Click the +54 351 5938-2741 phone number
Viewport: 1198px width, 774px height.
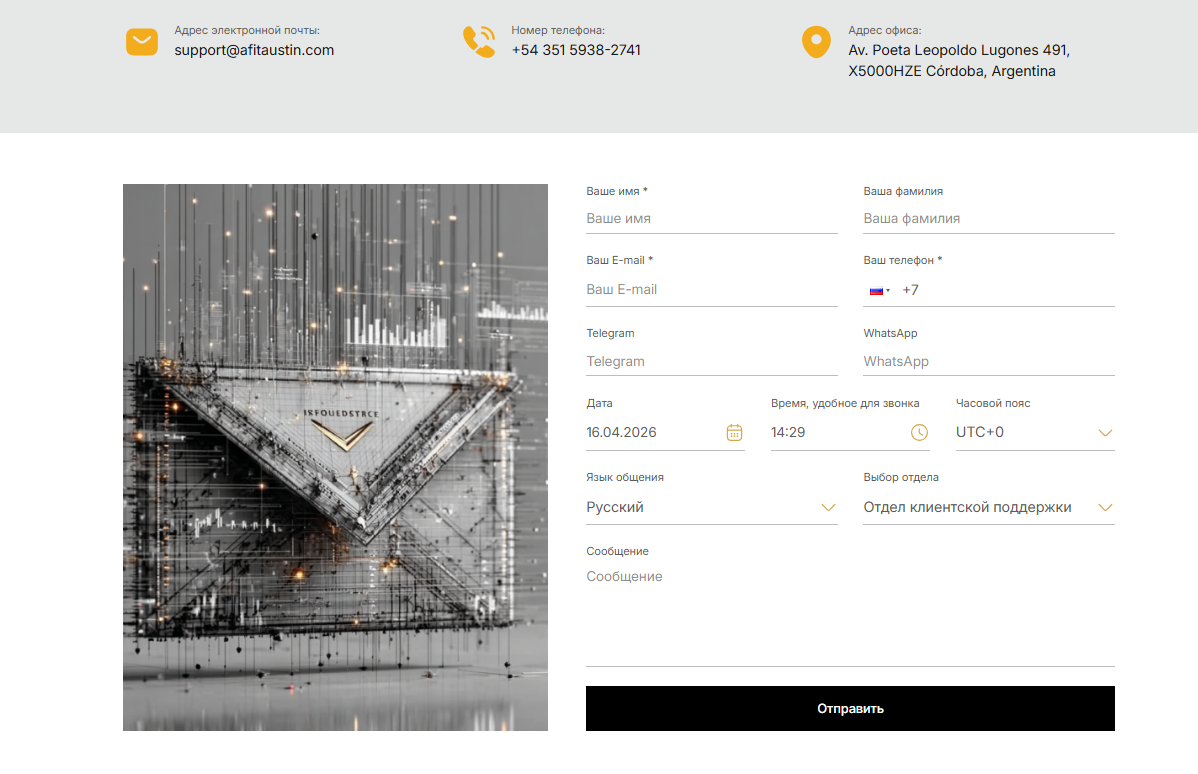(576, 50)
